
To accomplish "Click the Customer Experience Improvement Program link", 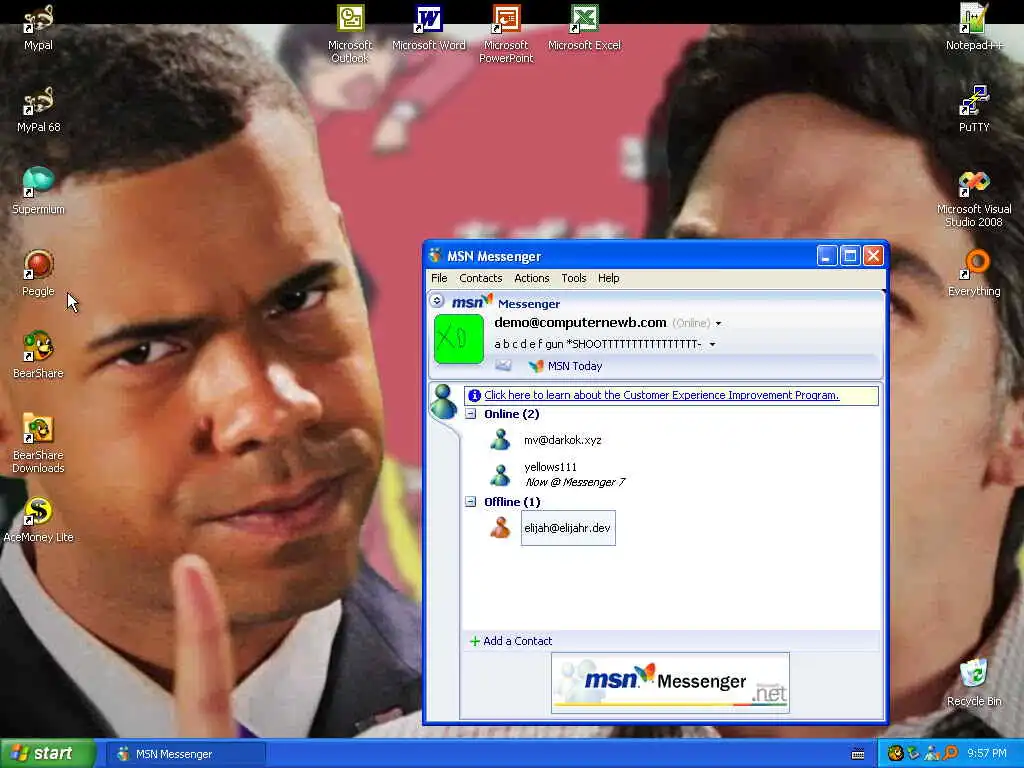I will pyautogui.click(x=662, y=395).
